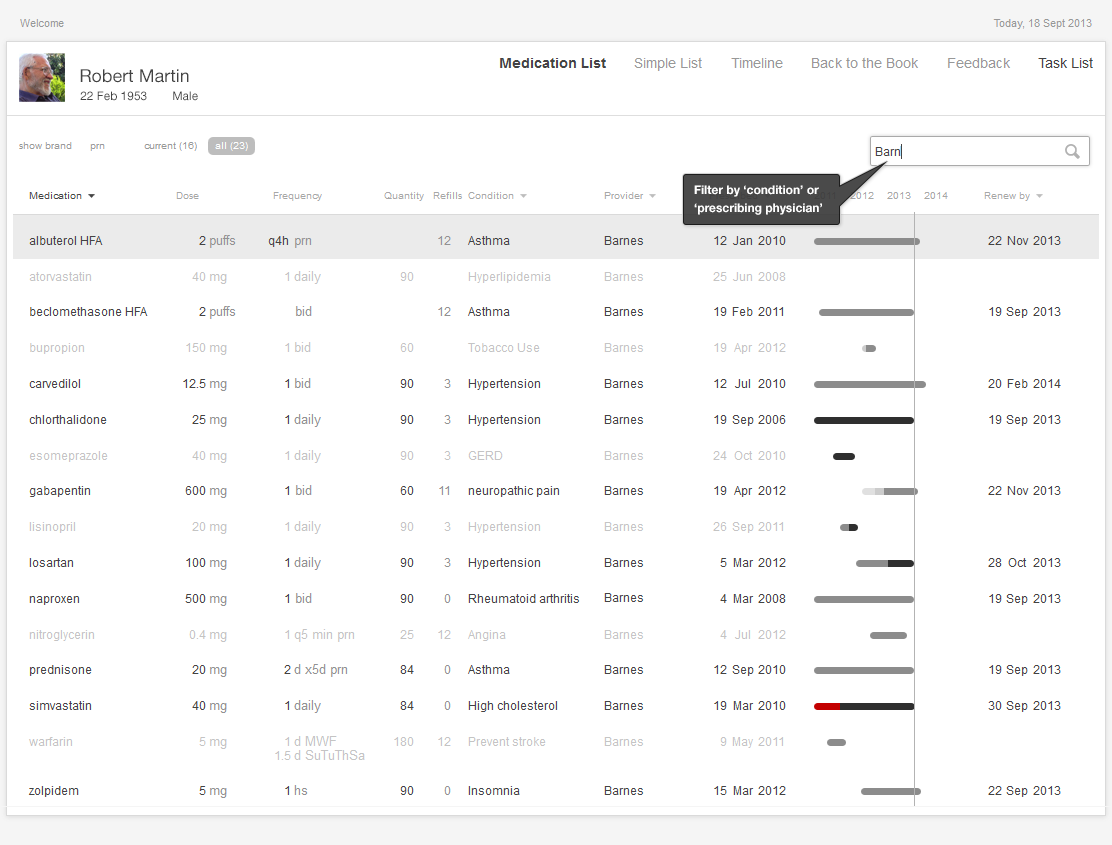Switch to the Simple List tab

(x=668, y=63)
